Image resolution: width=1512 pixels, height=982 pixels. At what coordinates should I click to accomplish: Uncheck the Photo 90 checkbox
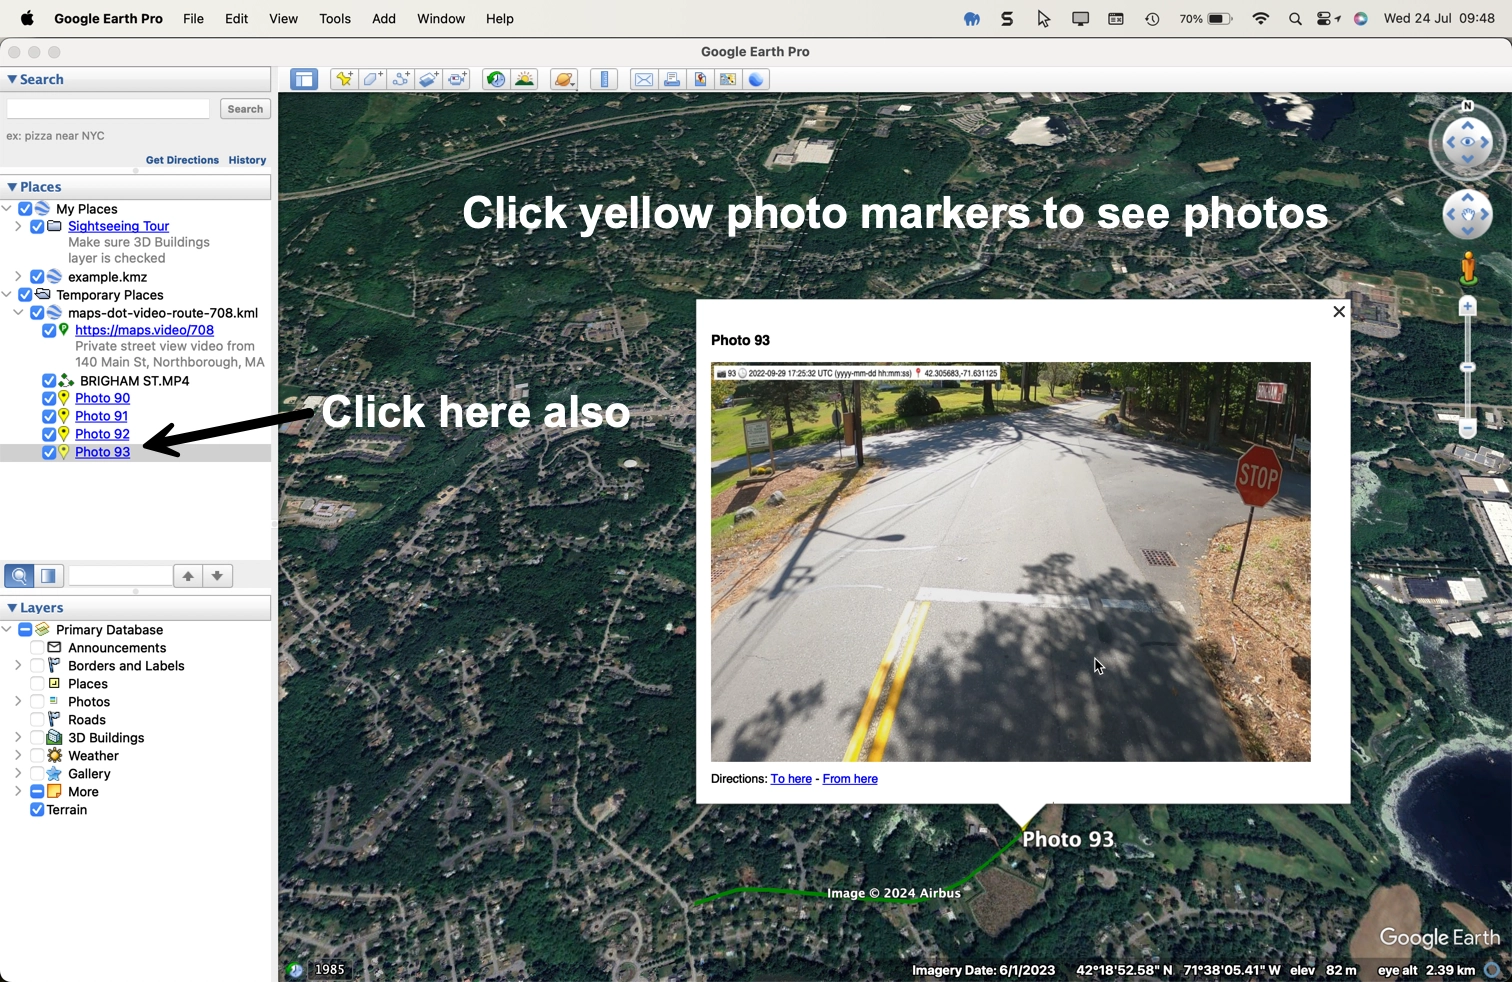(48, 398)
